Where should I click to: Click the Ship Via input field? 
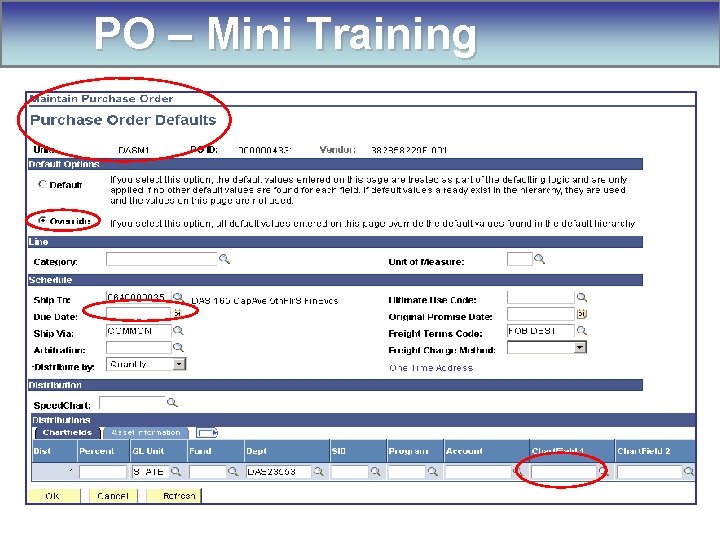(x=138, y=331)
